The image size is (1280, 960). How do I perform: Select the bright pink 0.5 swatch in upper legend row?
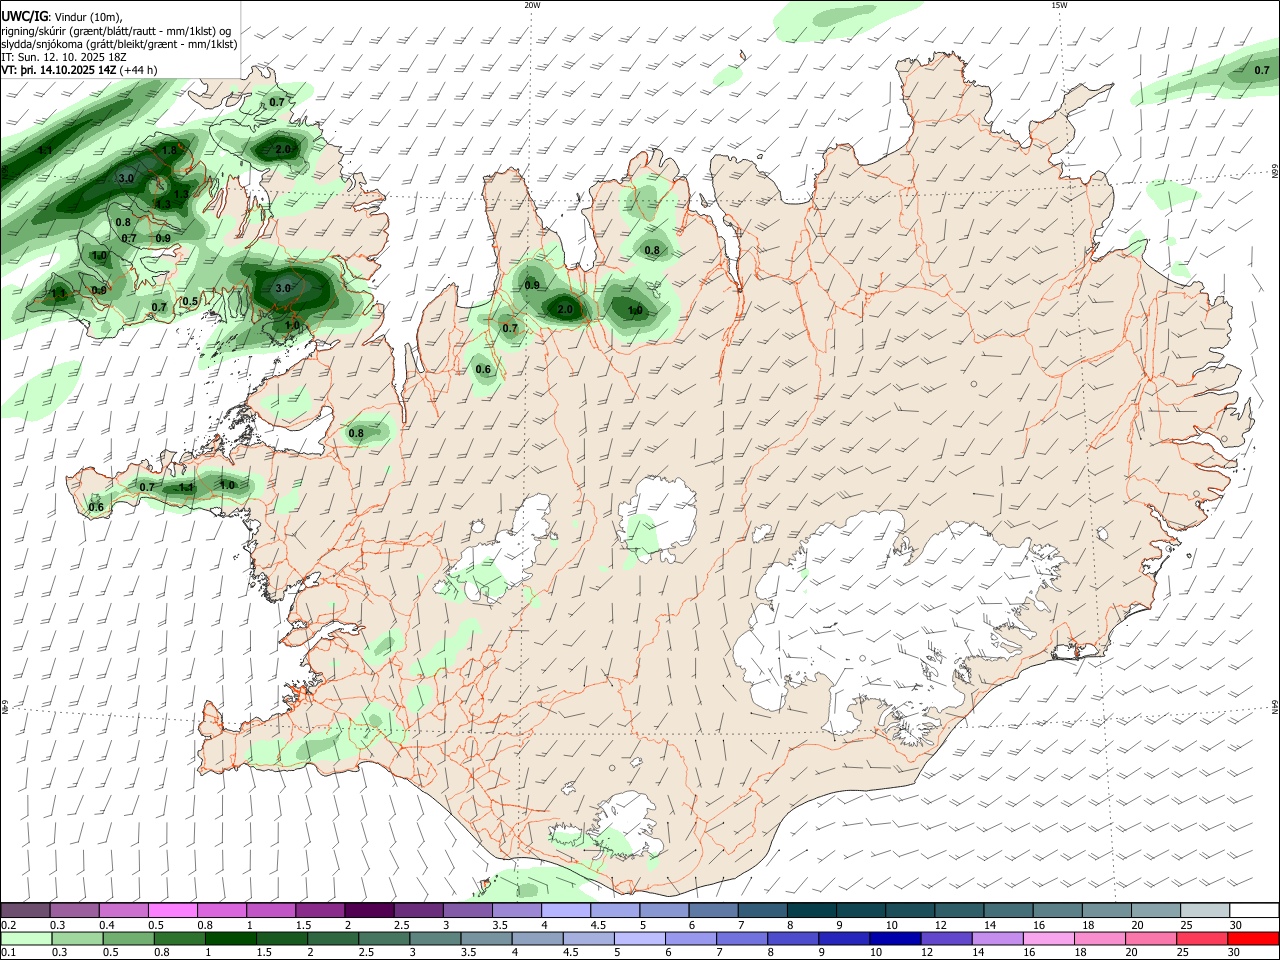coord(172,910)
